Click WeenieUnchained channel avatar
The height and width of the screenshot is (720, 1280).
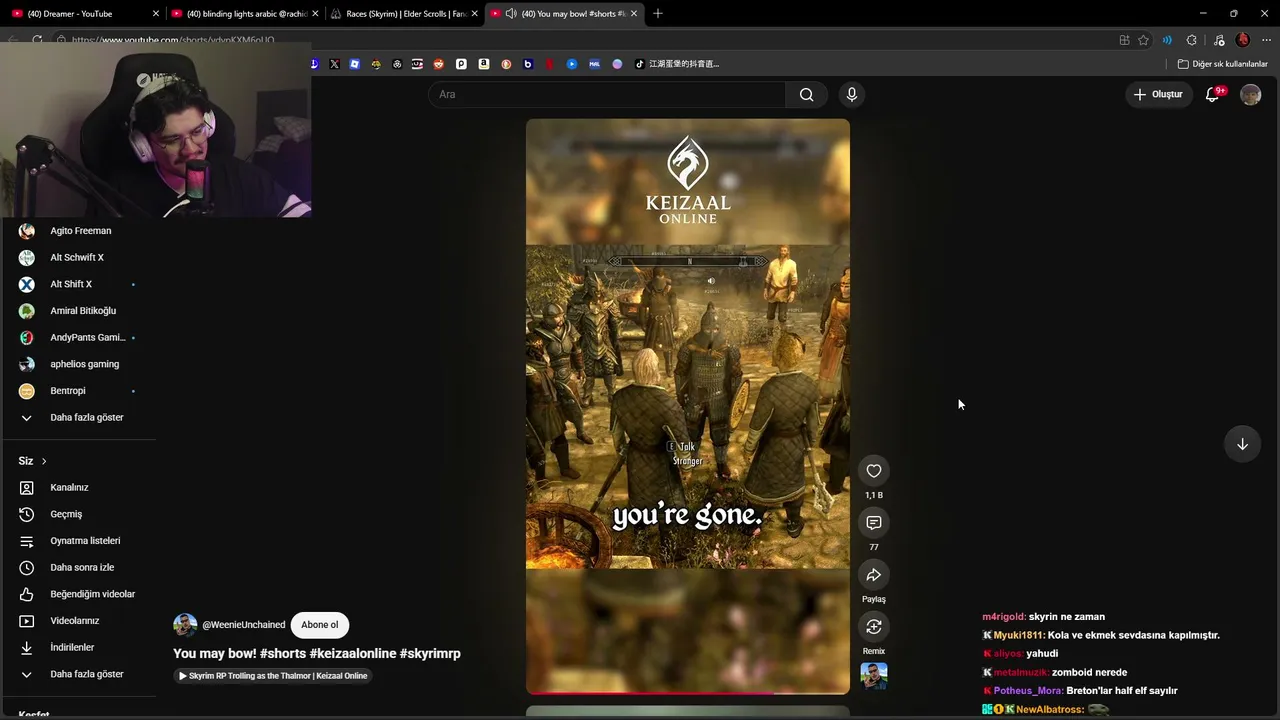(x=185, y=625)
